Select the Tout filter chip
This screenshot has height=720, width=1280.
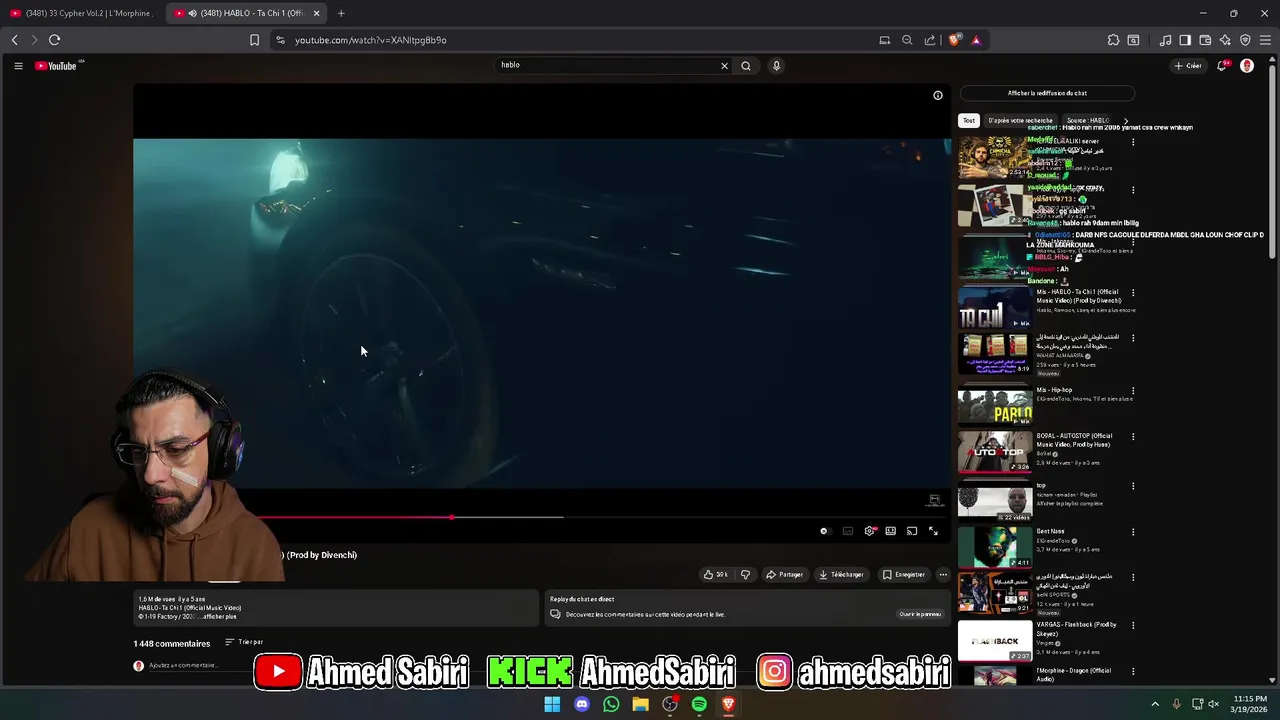point(968,121)
